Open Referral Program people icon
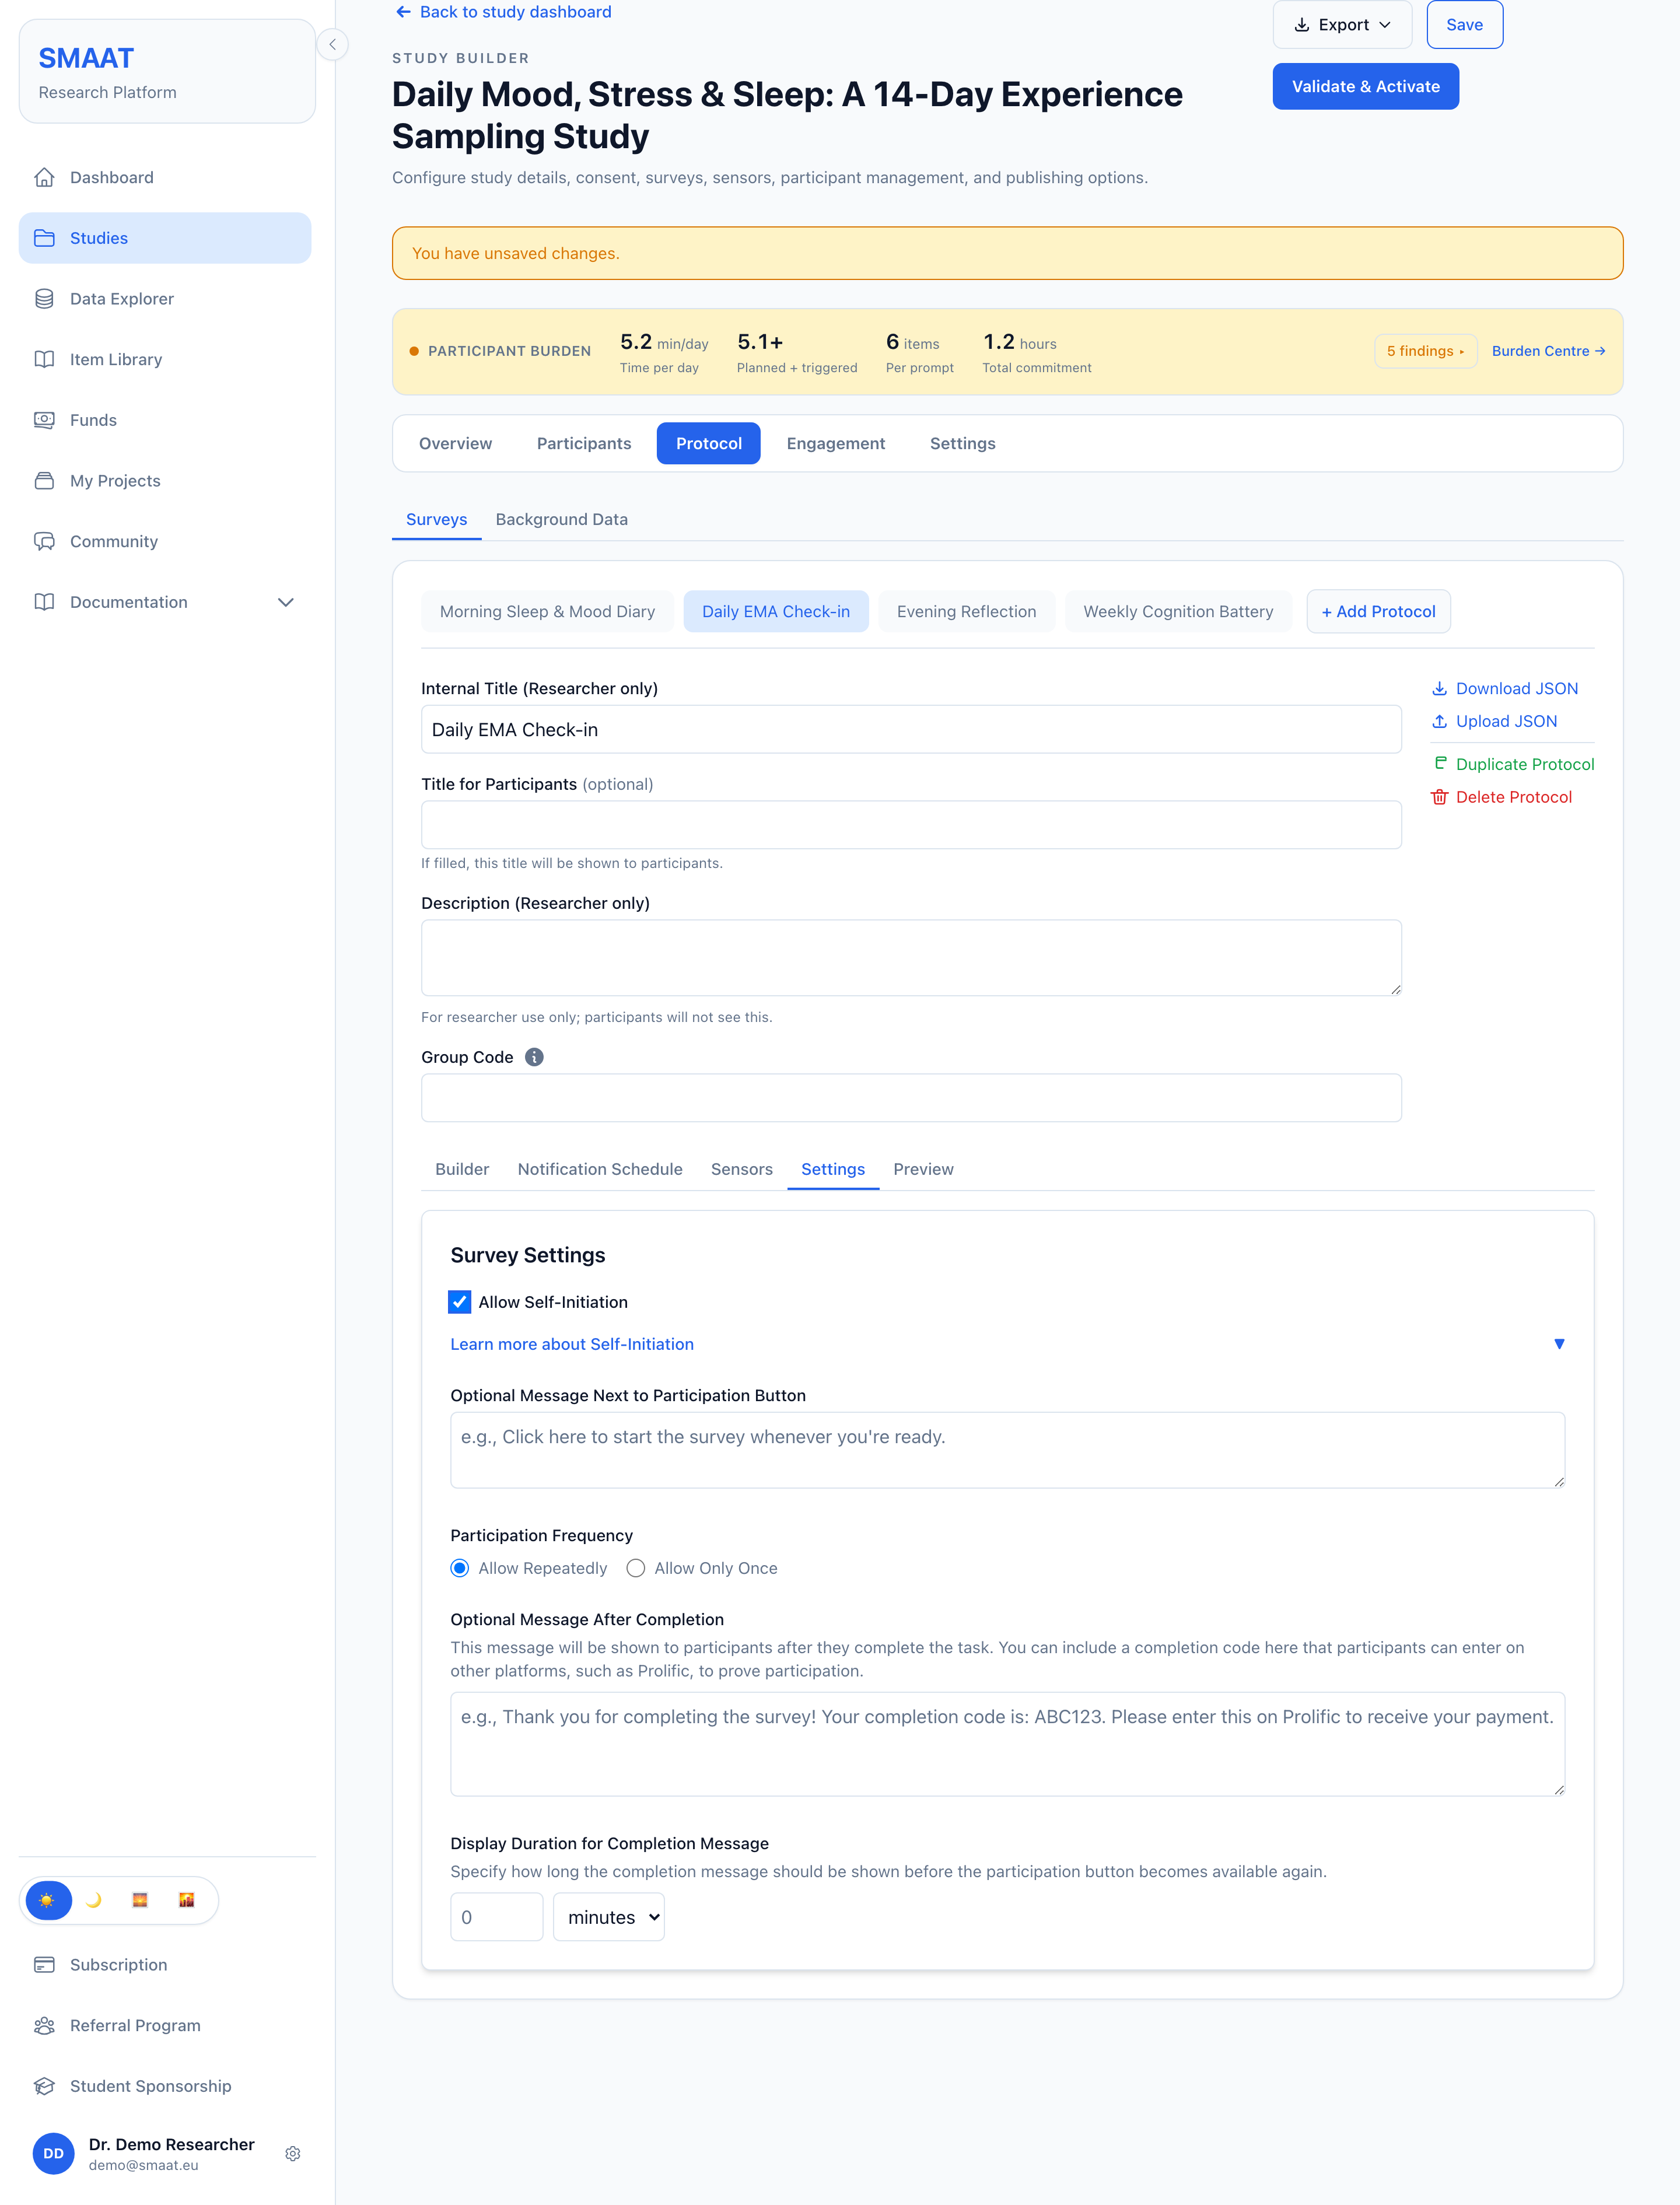Image resolution: width=1680 pixels, height=2205 pixels. [44, 2025]
